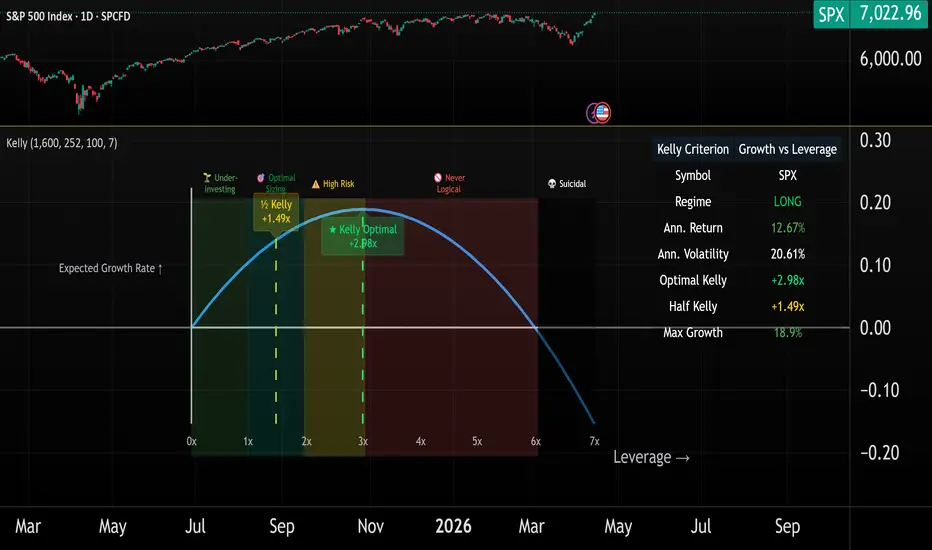Click the US flag economic event icon
The height and width of the screenshot is (550, 932).
click(x=603, y=112)
